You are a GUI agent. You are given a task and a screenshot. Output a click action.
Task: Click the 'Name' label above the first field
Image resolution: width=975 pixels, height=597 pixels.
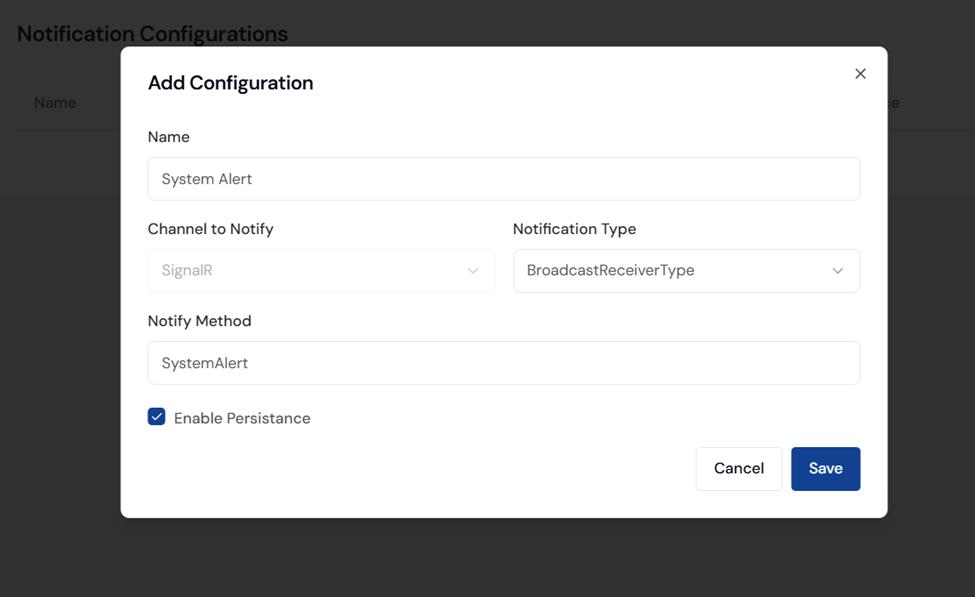[x=169, y=137]
